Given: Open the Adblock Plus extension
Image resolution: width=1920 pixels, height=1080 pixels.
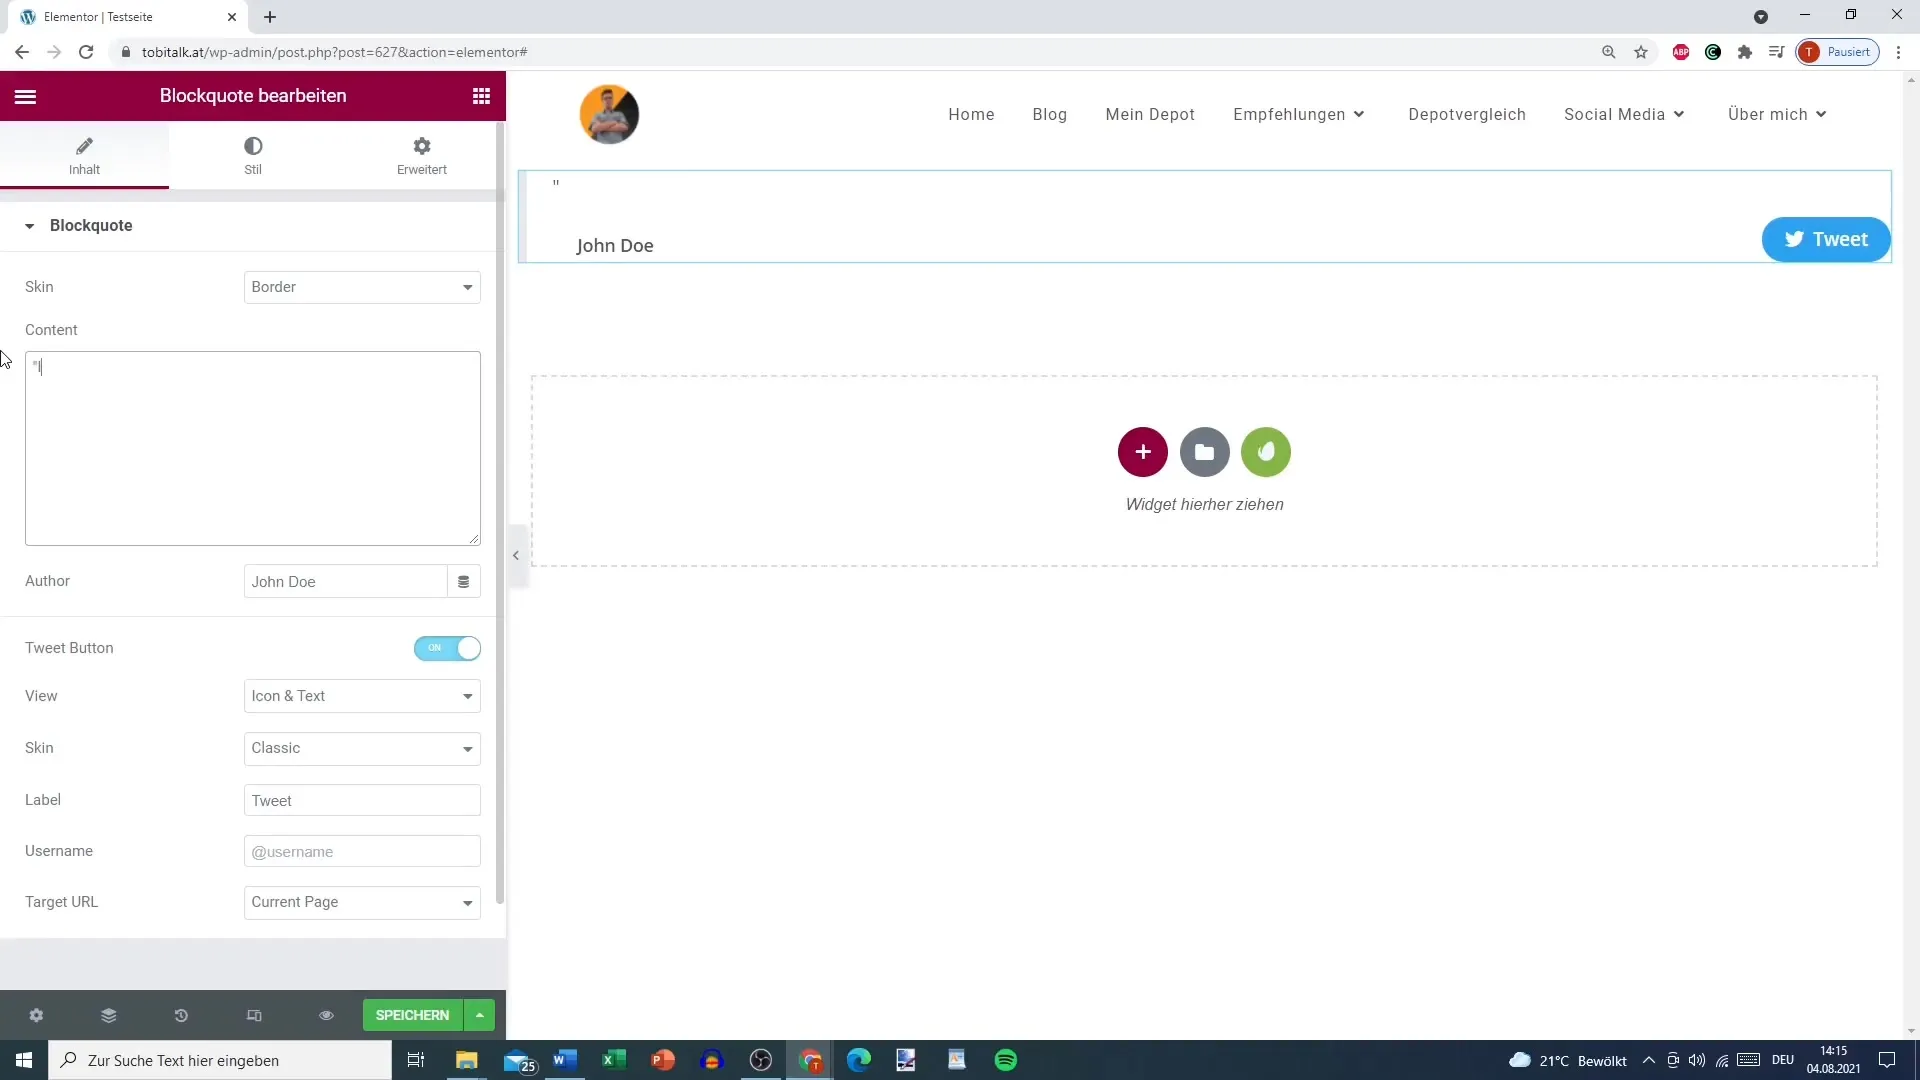Looking at the screenshot, I should (x=1681, y=52).
